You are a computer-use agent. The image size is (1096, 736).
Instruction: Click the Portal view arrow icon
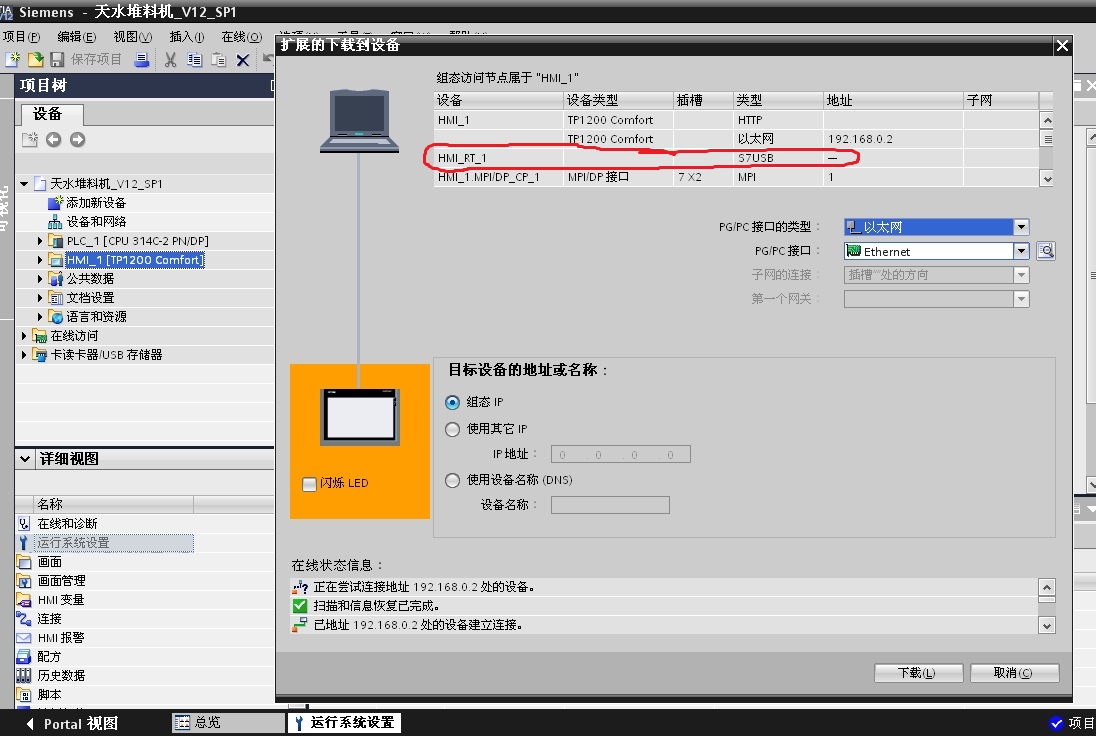pos(29,723)
